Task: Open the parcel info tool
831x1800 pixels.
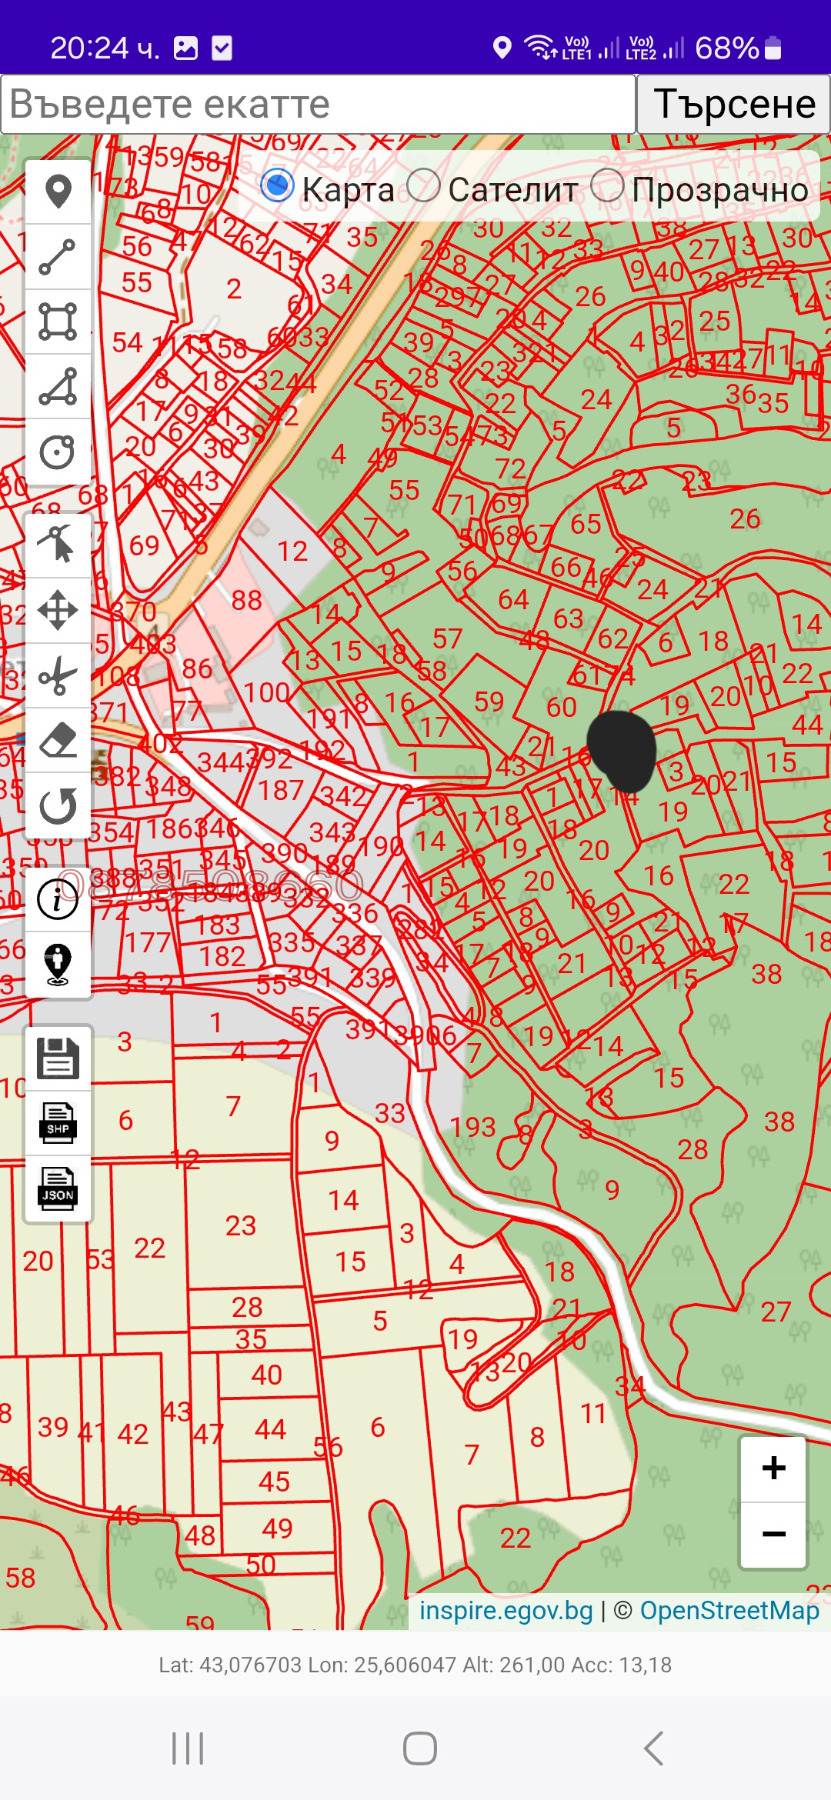Action: pyautogui.click(x=58, y=899)
